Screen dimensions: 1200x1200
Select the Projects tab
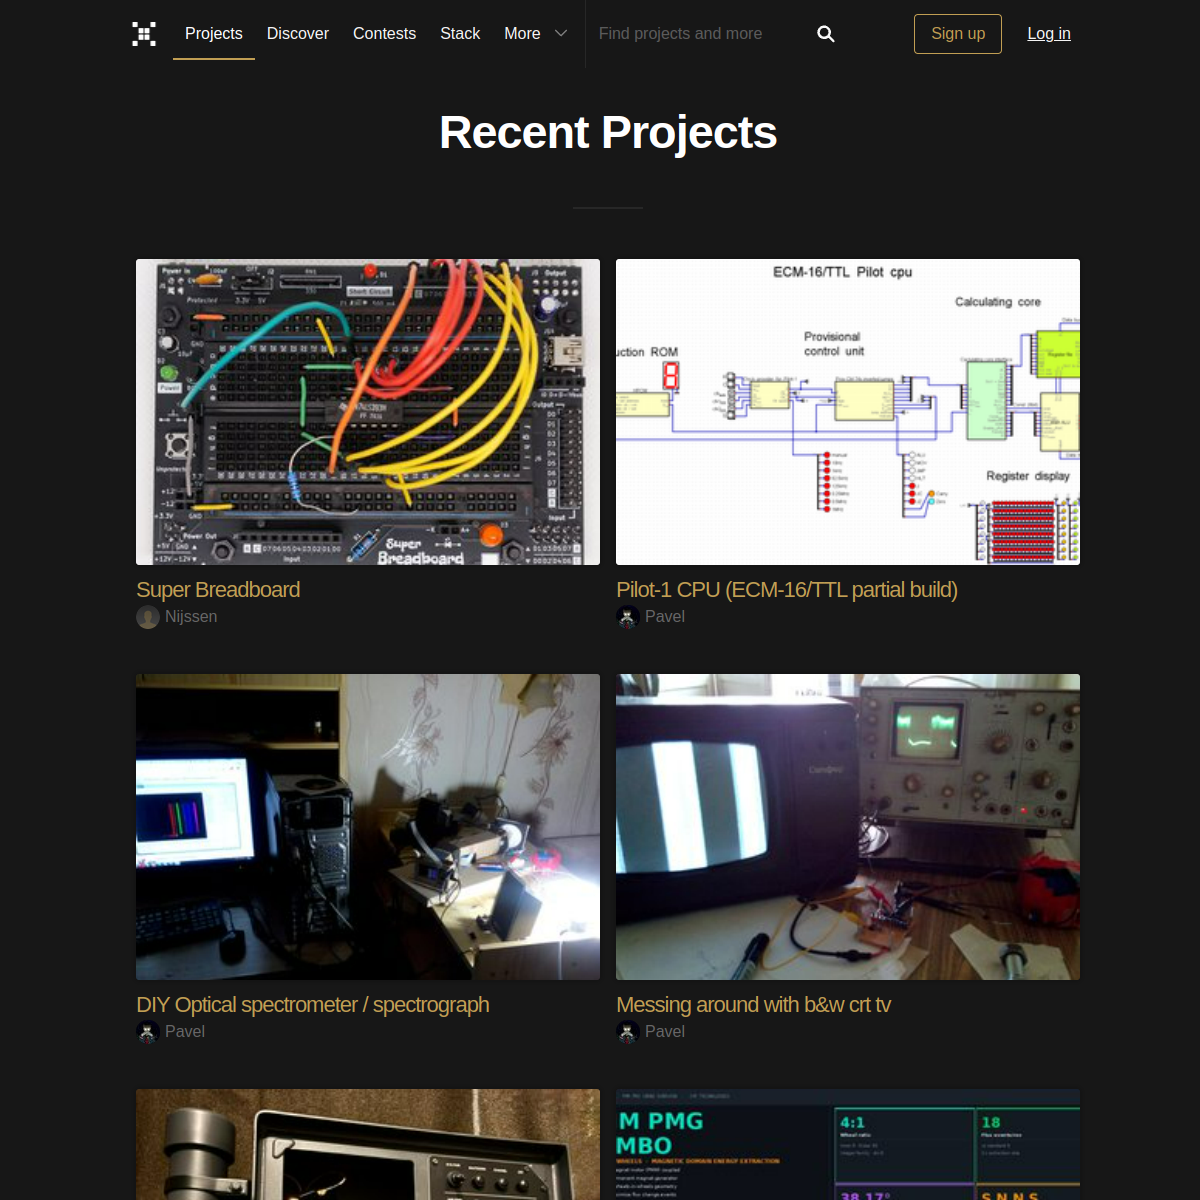pyautogui.click(x=213, y=33)
